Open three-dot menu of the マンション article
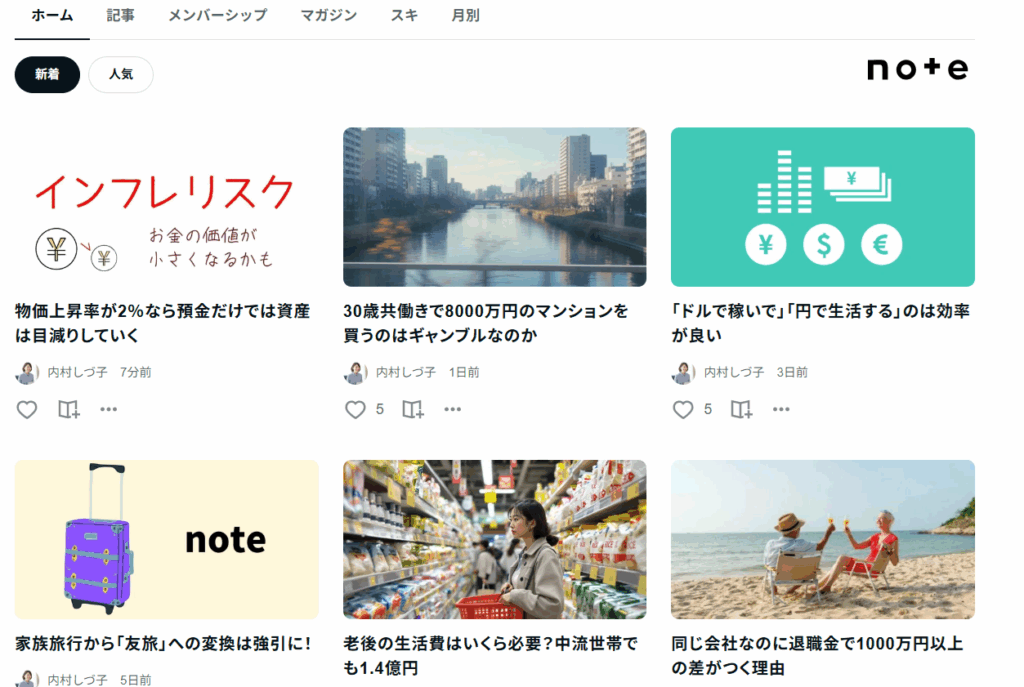1024x687 pixels. pyautogui.click(x=453, y=409)
